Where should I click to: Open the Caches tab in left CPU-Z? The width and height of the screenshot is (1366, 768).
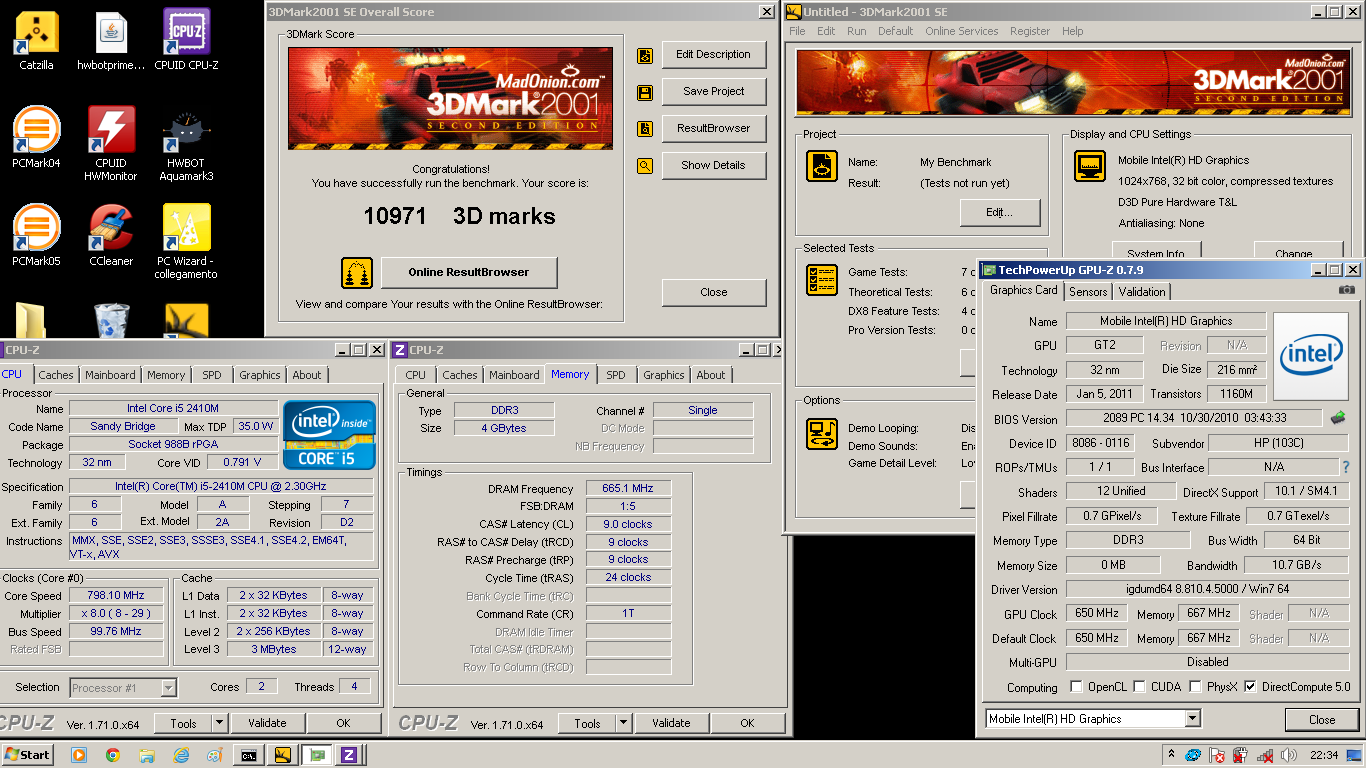click(56, 375)
